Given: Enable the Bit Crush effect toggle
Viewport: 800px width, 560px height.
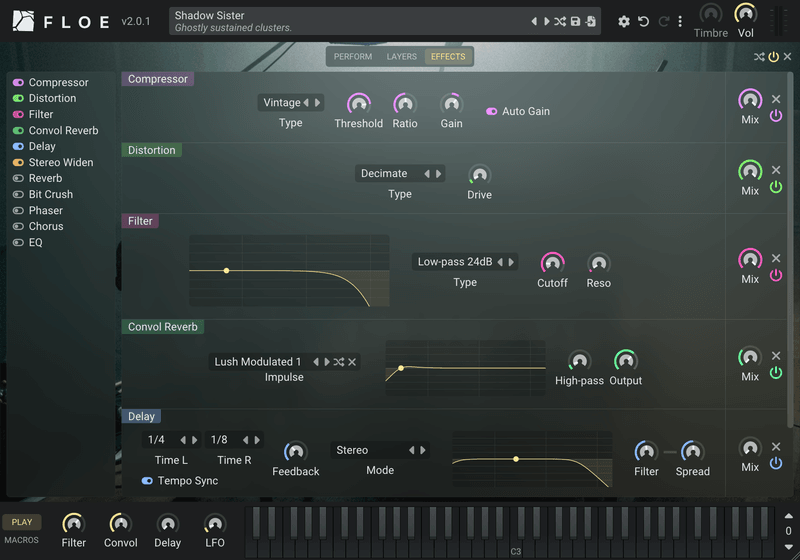Looking at the screenshot, I should click(18, 194).
